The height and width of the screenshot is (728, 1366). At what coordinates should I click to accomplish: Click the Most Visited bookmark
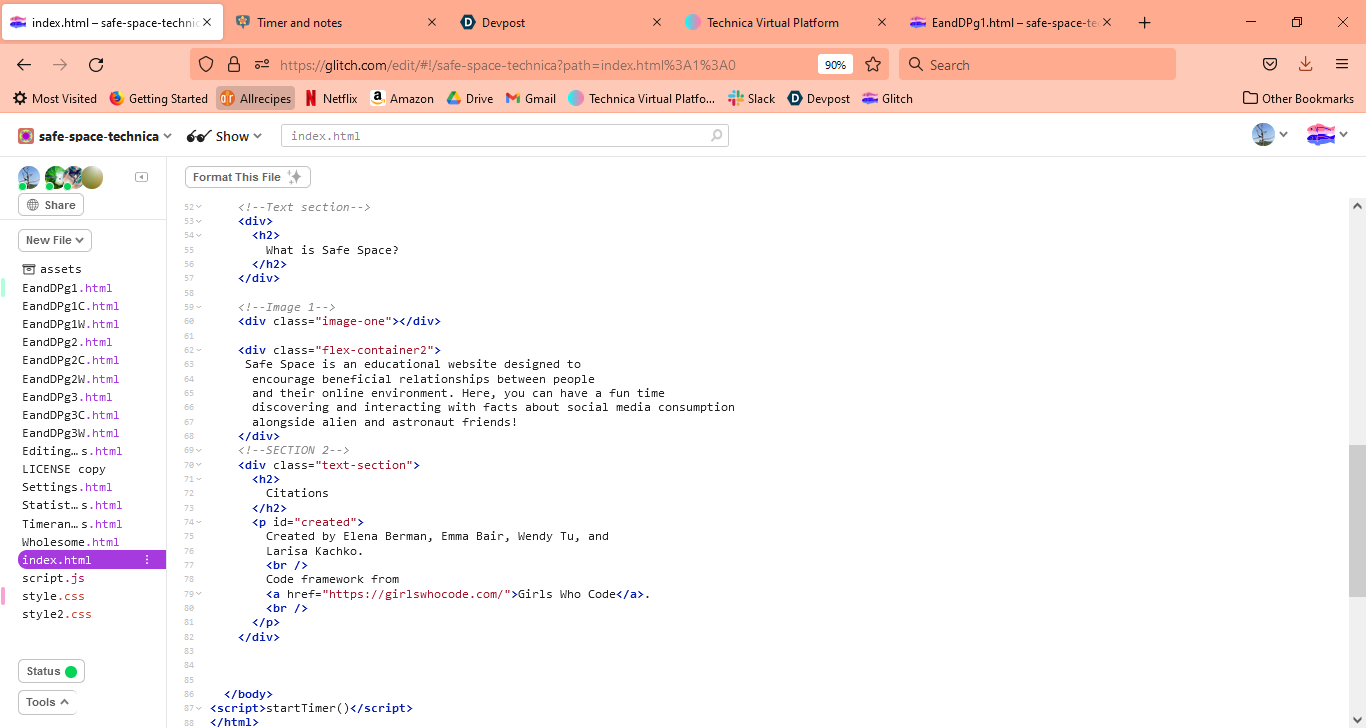pos(55,98)
